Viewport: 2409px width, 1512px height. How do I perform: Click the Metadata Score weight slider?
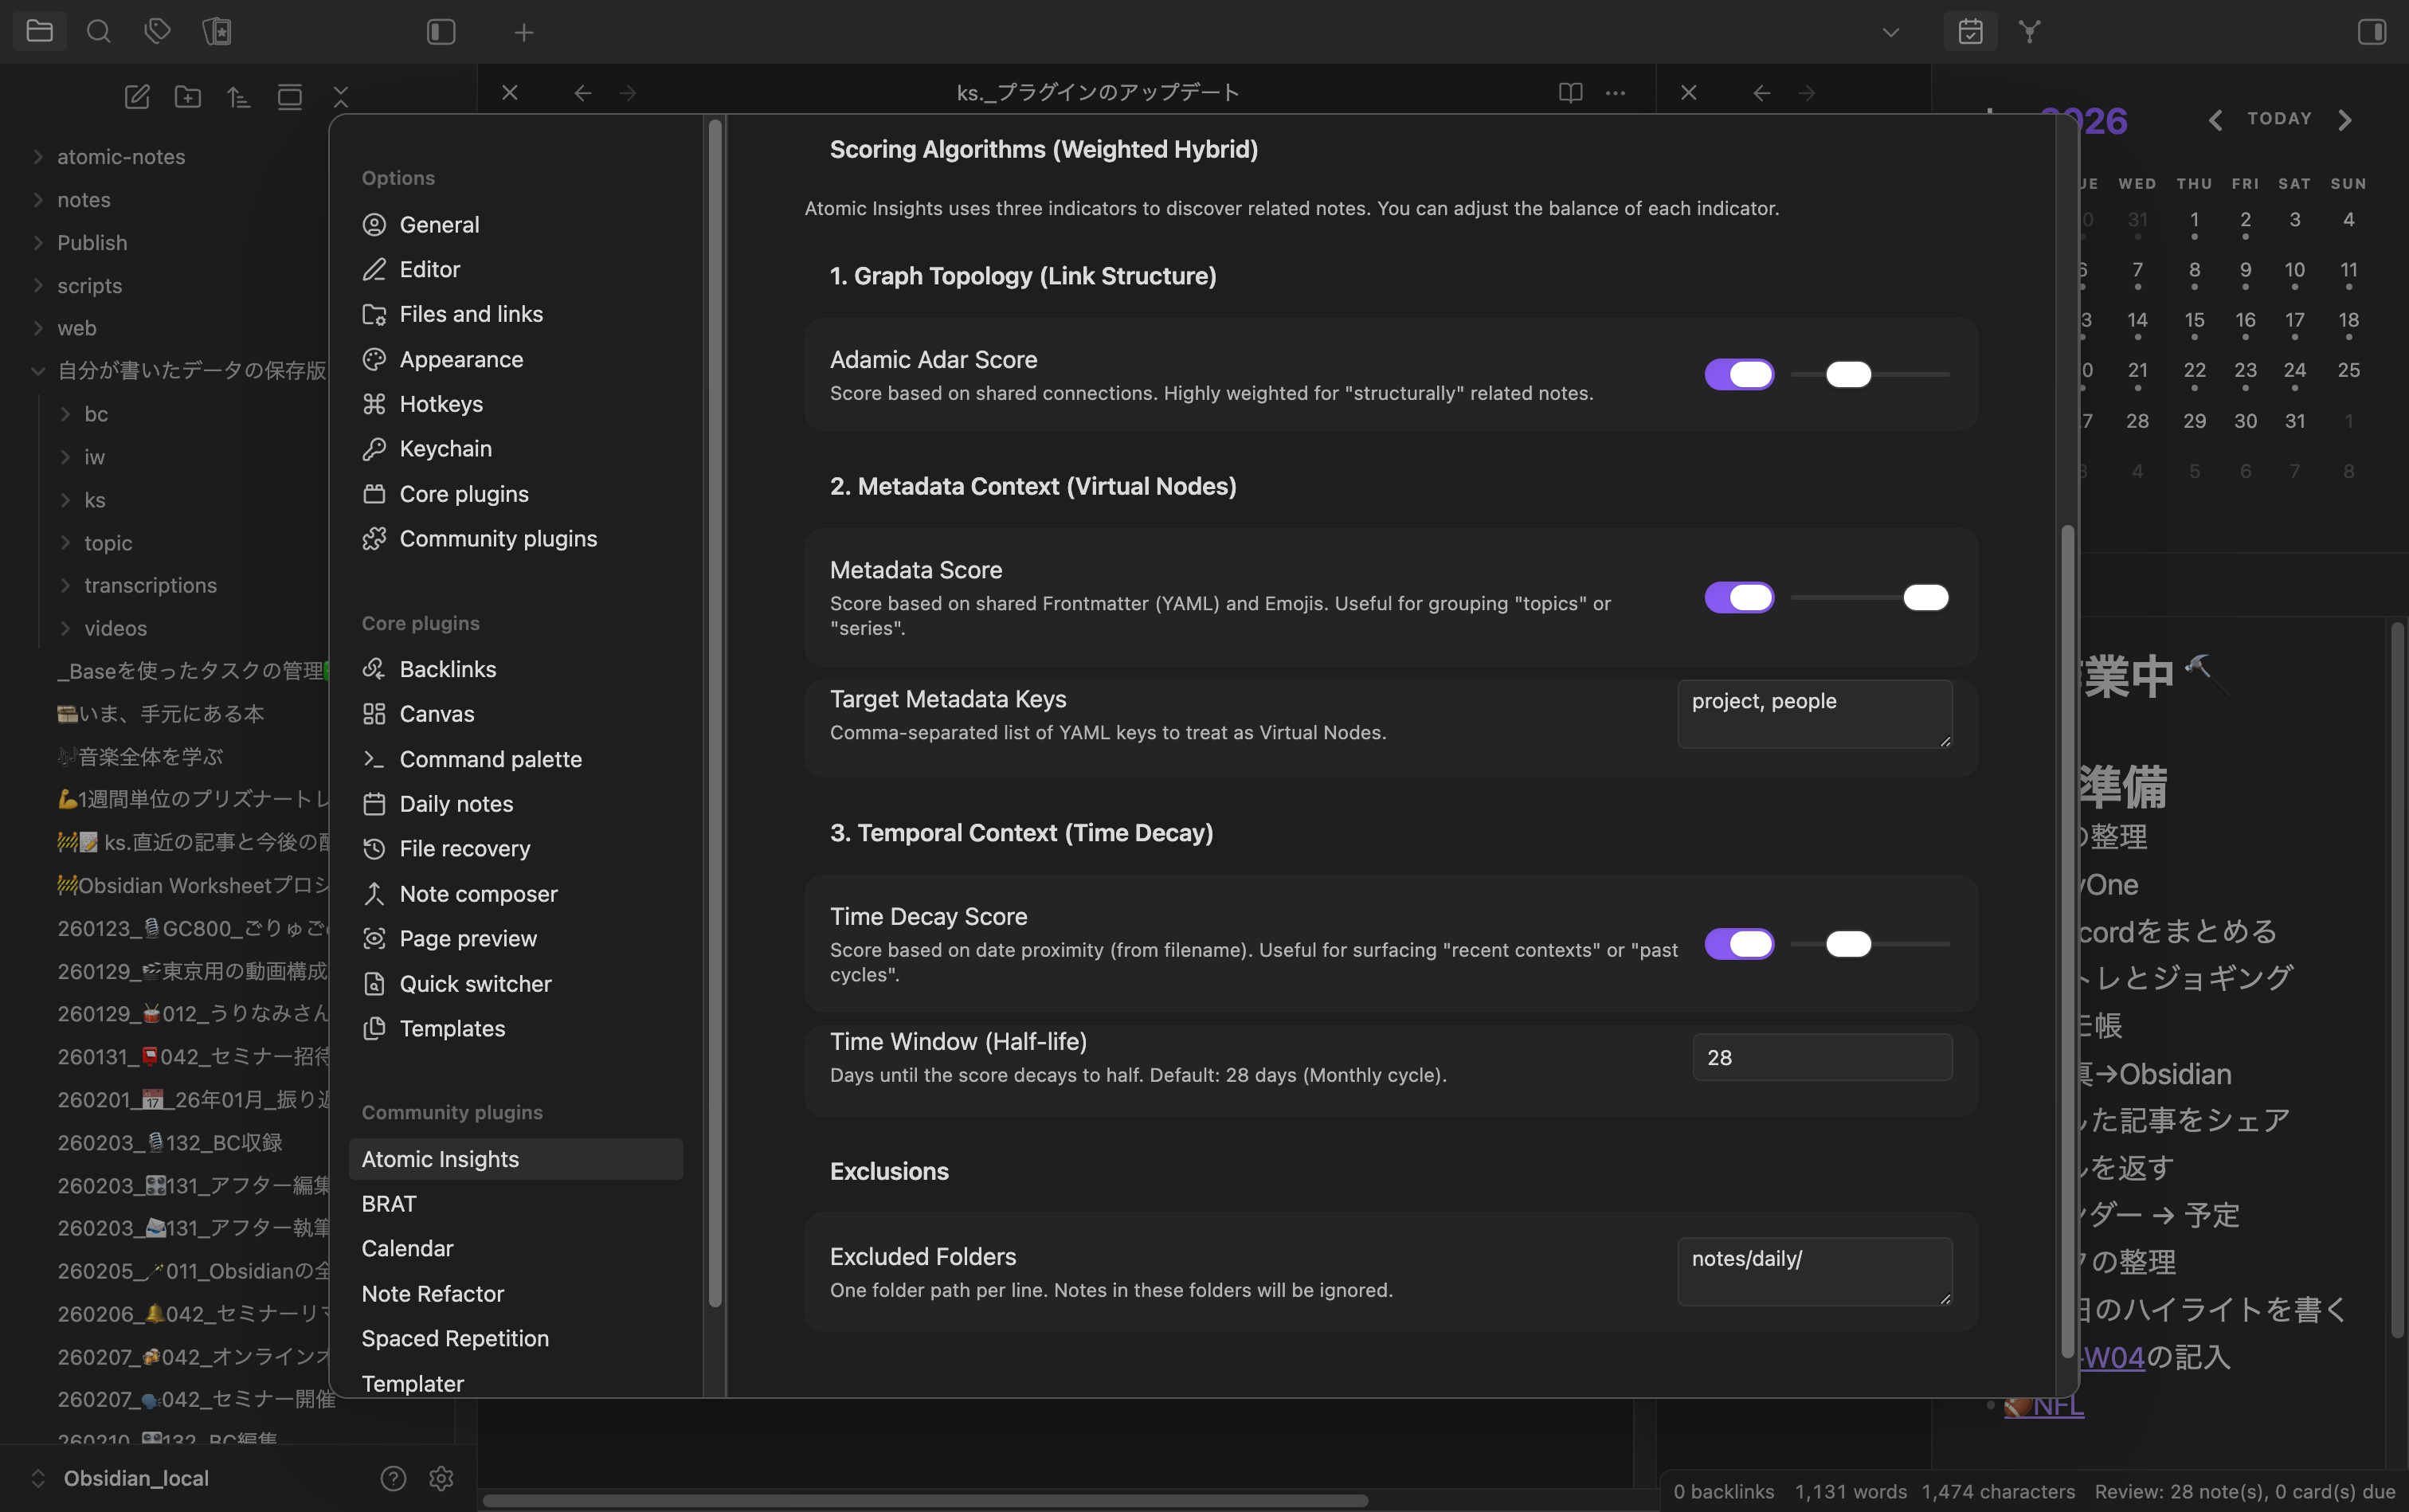[x=1870, y=598]
